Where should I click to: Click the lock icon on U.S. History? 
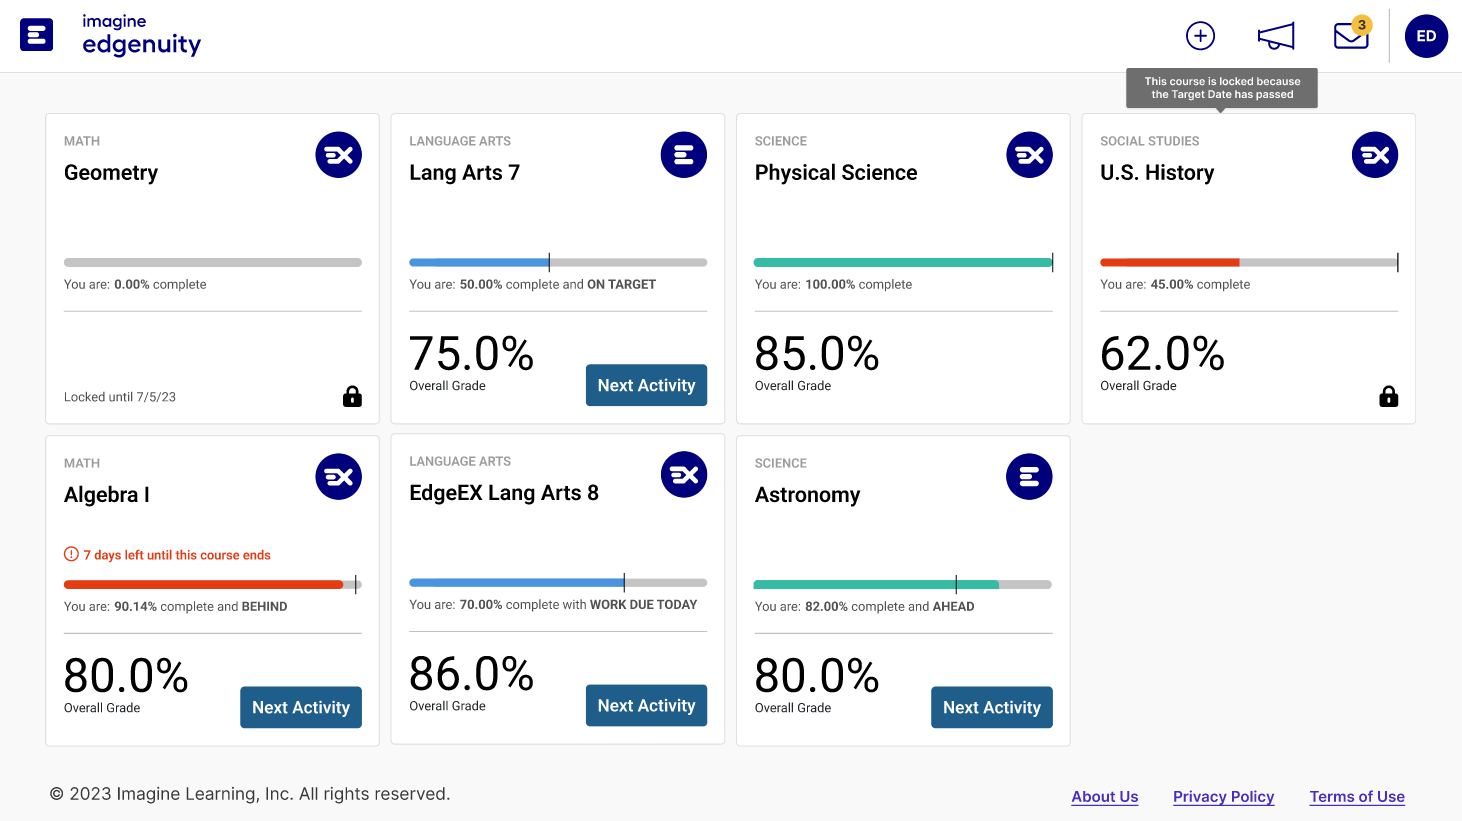click(1389, 396)
